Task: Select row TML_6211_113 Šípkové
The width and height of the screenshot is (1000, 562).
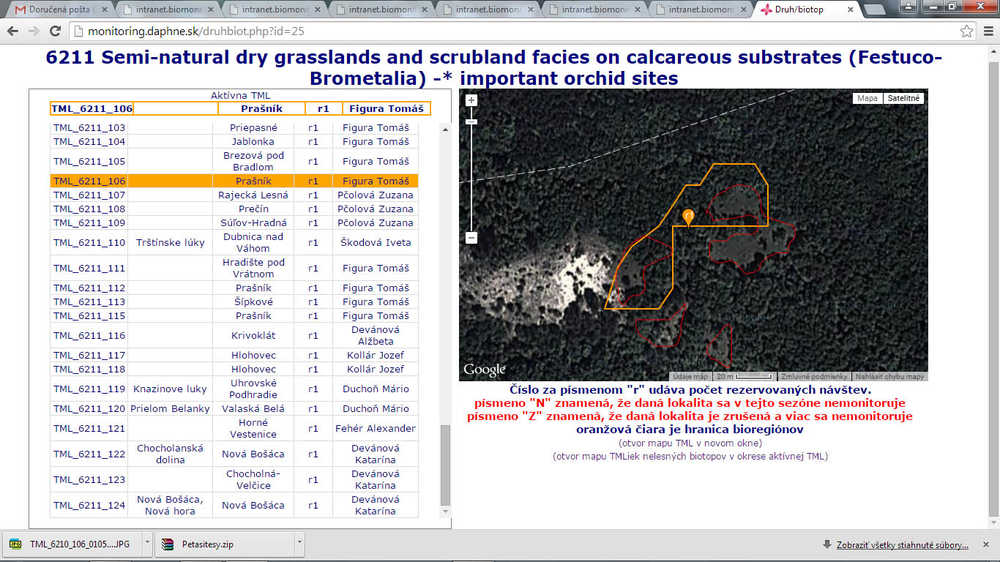Action: tap(233, 302)
